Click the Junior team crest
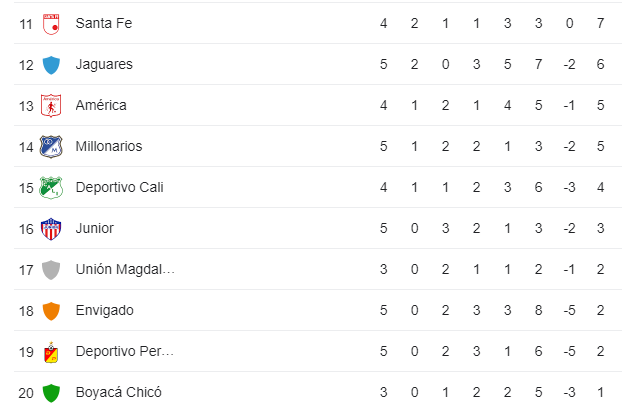 coord(51,228)
